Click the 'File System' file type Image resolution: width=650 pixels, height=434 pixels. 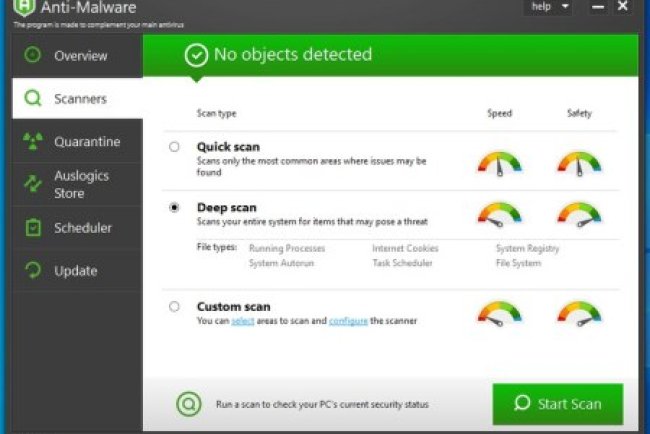(519, 263)
